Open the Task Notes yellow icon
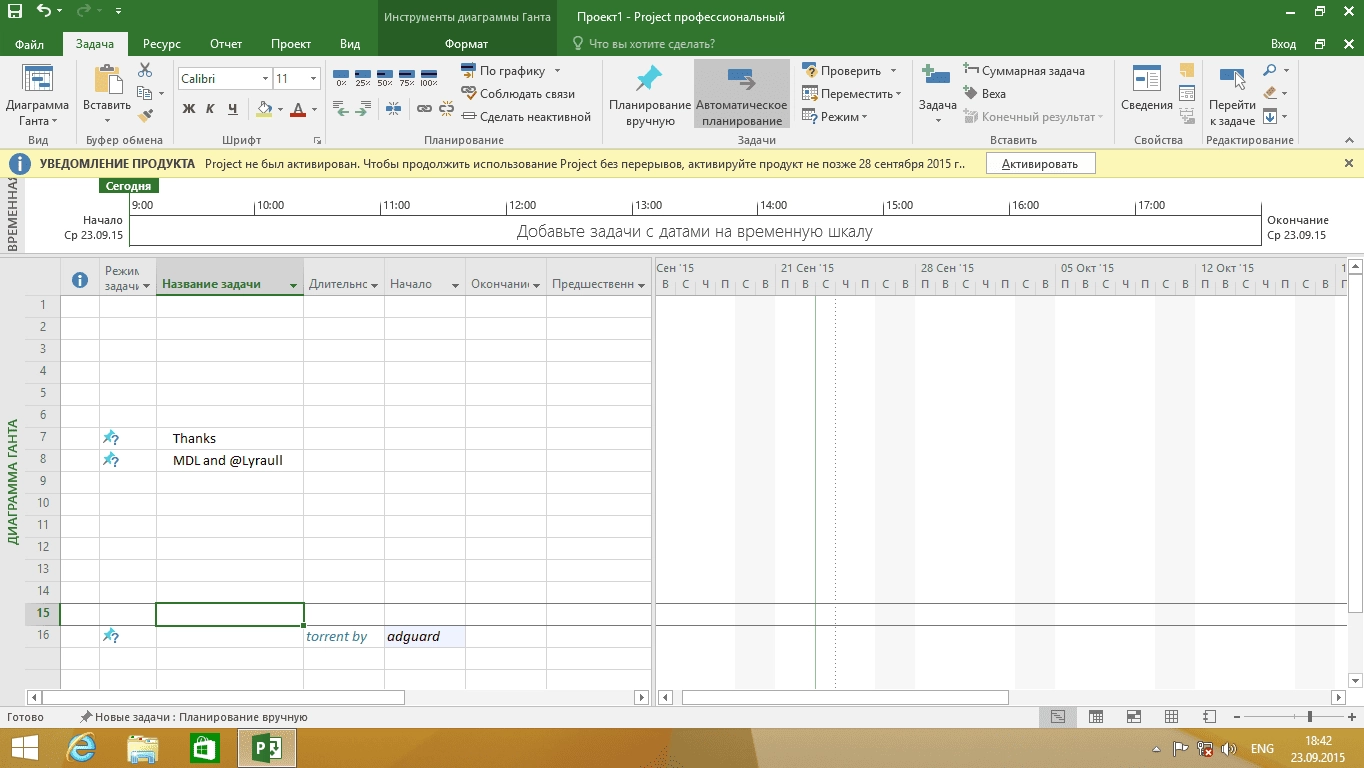Viewport: 1364px width, 768px height. point(1187,71)
